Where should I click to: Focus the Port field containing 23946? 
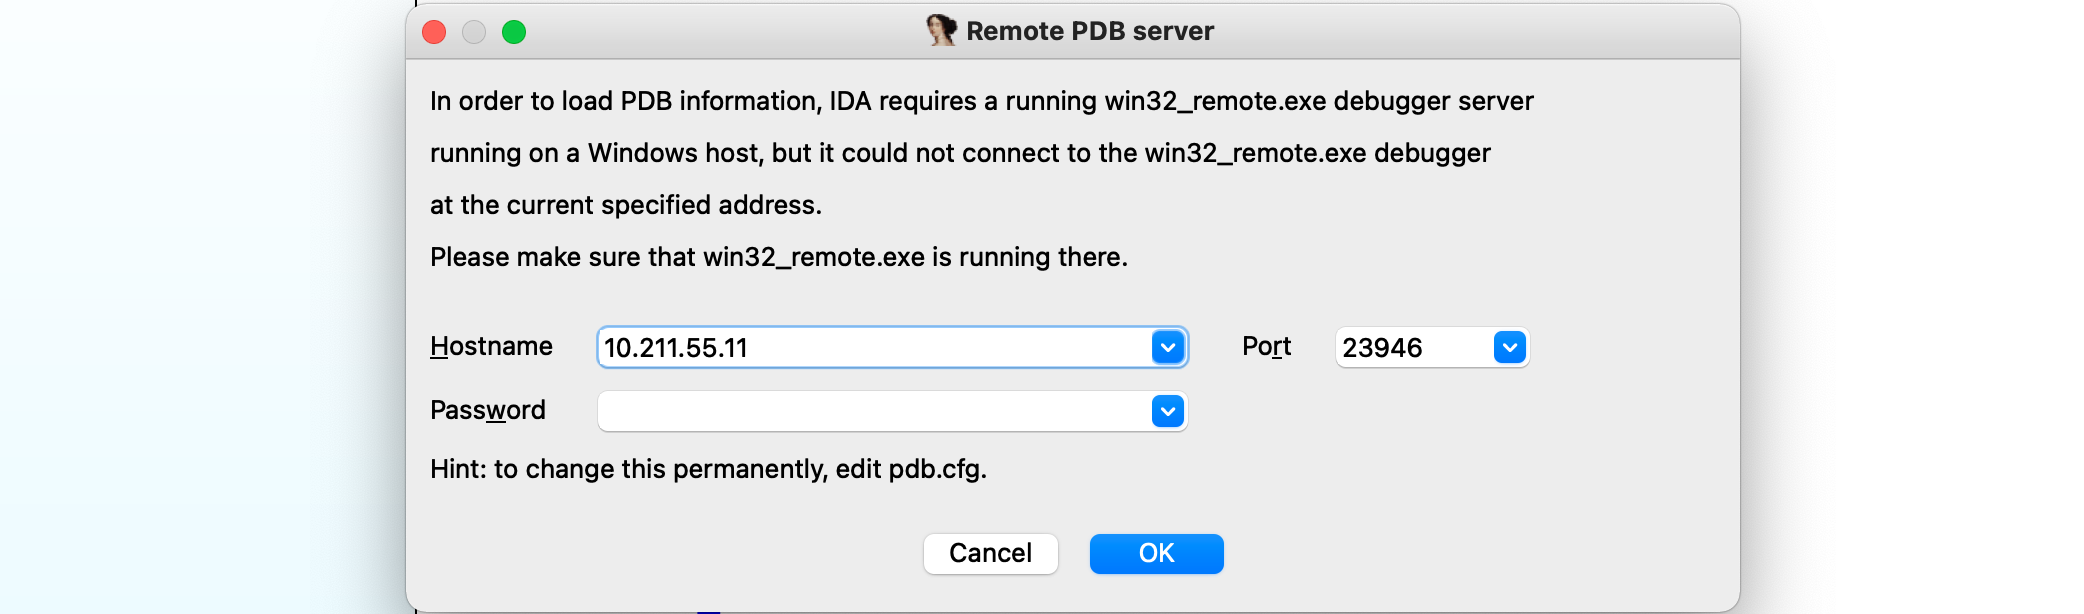[1412, 347]
